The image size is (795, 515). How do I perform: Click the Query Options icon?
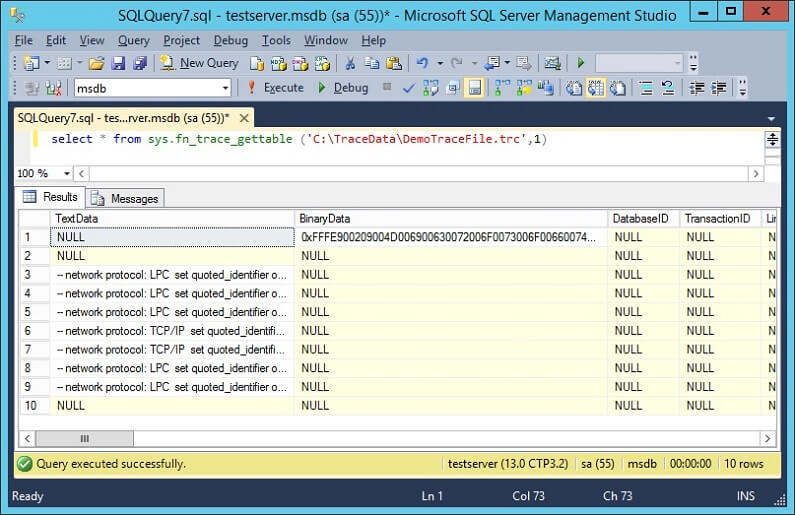click(x=452, y=88)
